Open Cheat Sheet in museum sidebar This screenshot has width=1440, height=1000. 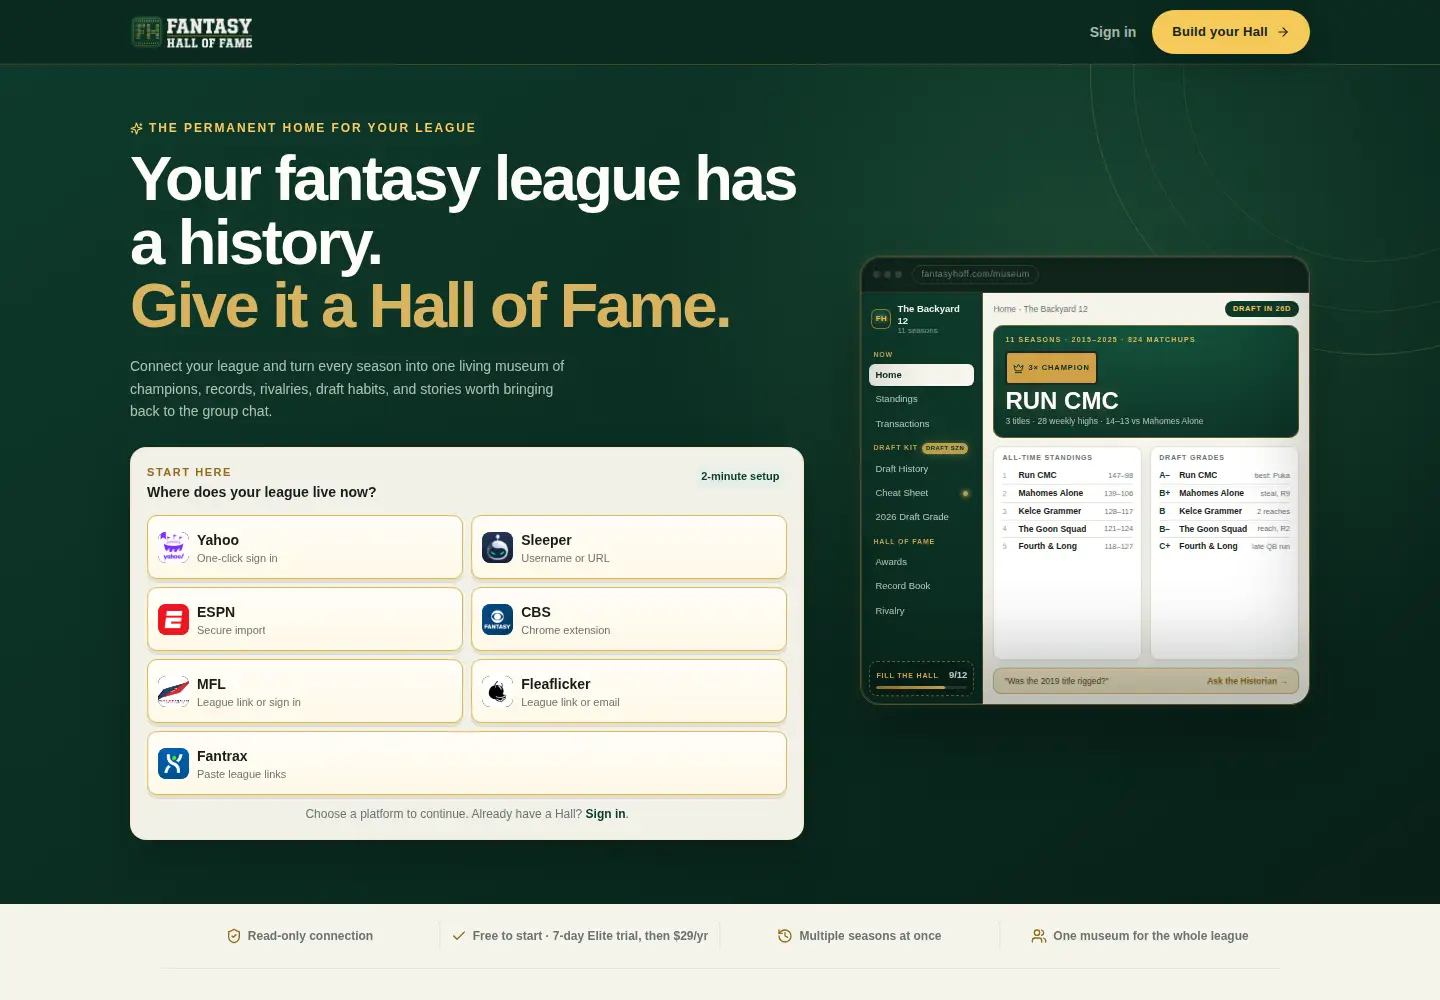(921, 493)
